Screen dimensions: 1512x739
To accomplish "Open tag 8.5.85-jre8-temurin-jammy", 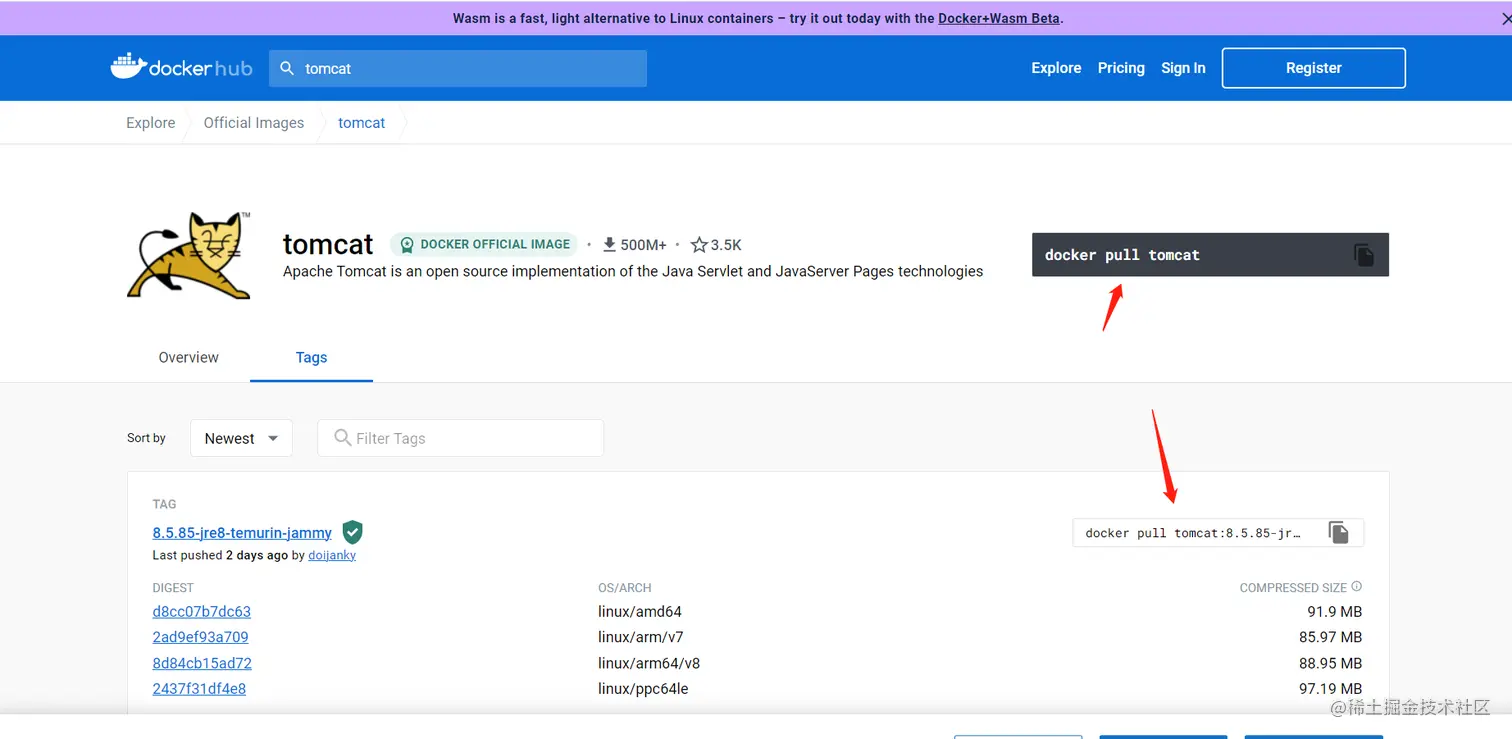I will 242,533.
